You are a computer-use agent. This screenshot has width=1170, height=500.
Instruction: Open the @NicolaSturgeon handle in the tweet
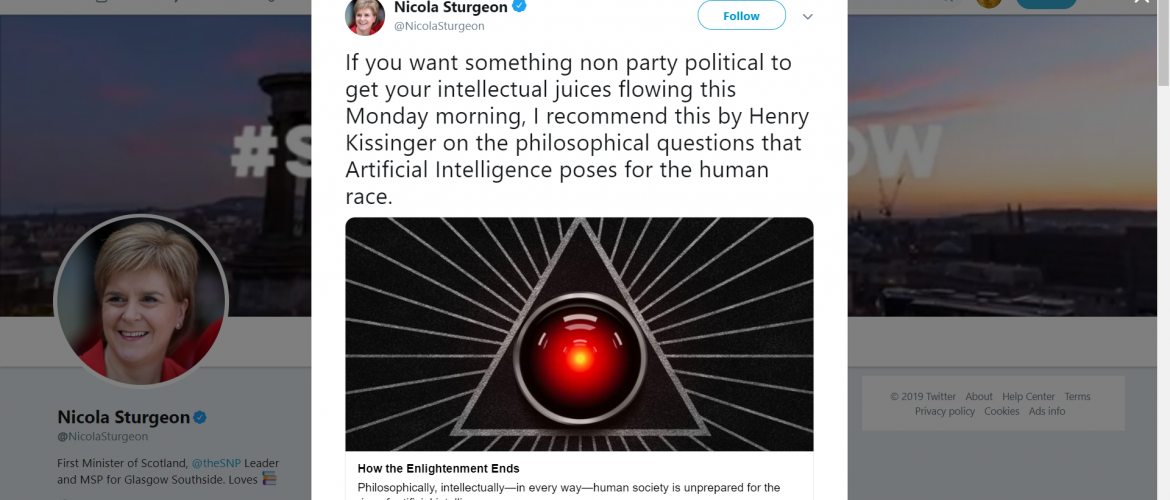439,26
